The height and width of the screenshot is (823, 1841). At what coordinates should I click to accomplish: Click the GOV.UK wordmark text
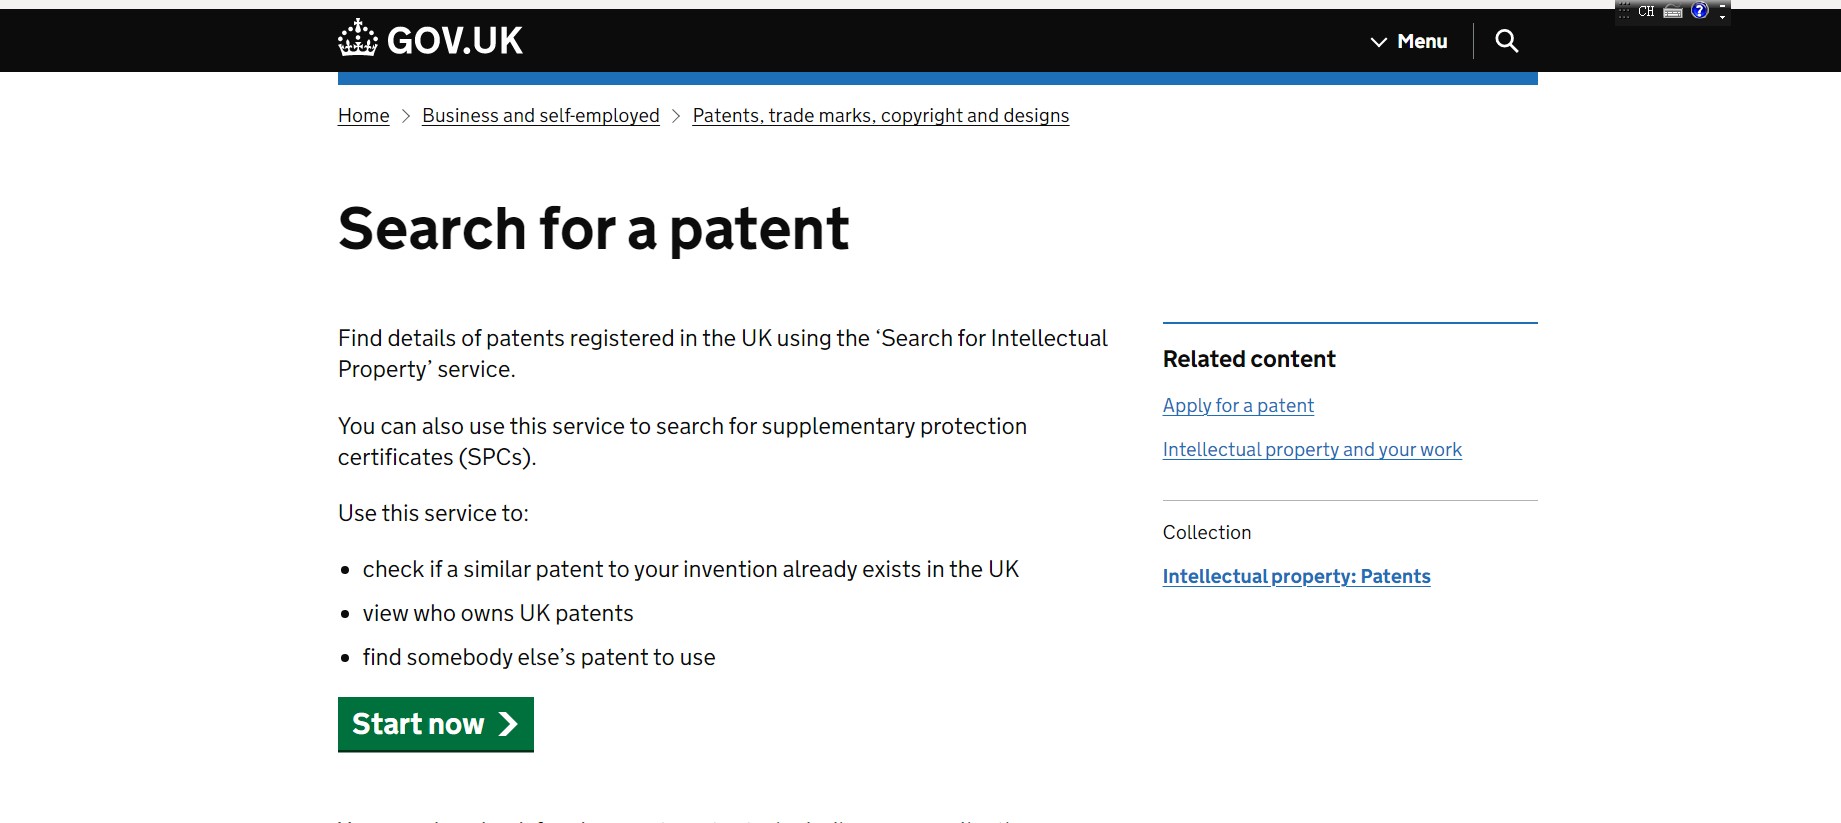pyautogui.click(x=454, y=41)
